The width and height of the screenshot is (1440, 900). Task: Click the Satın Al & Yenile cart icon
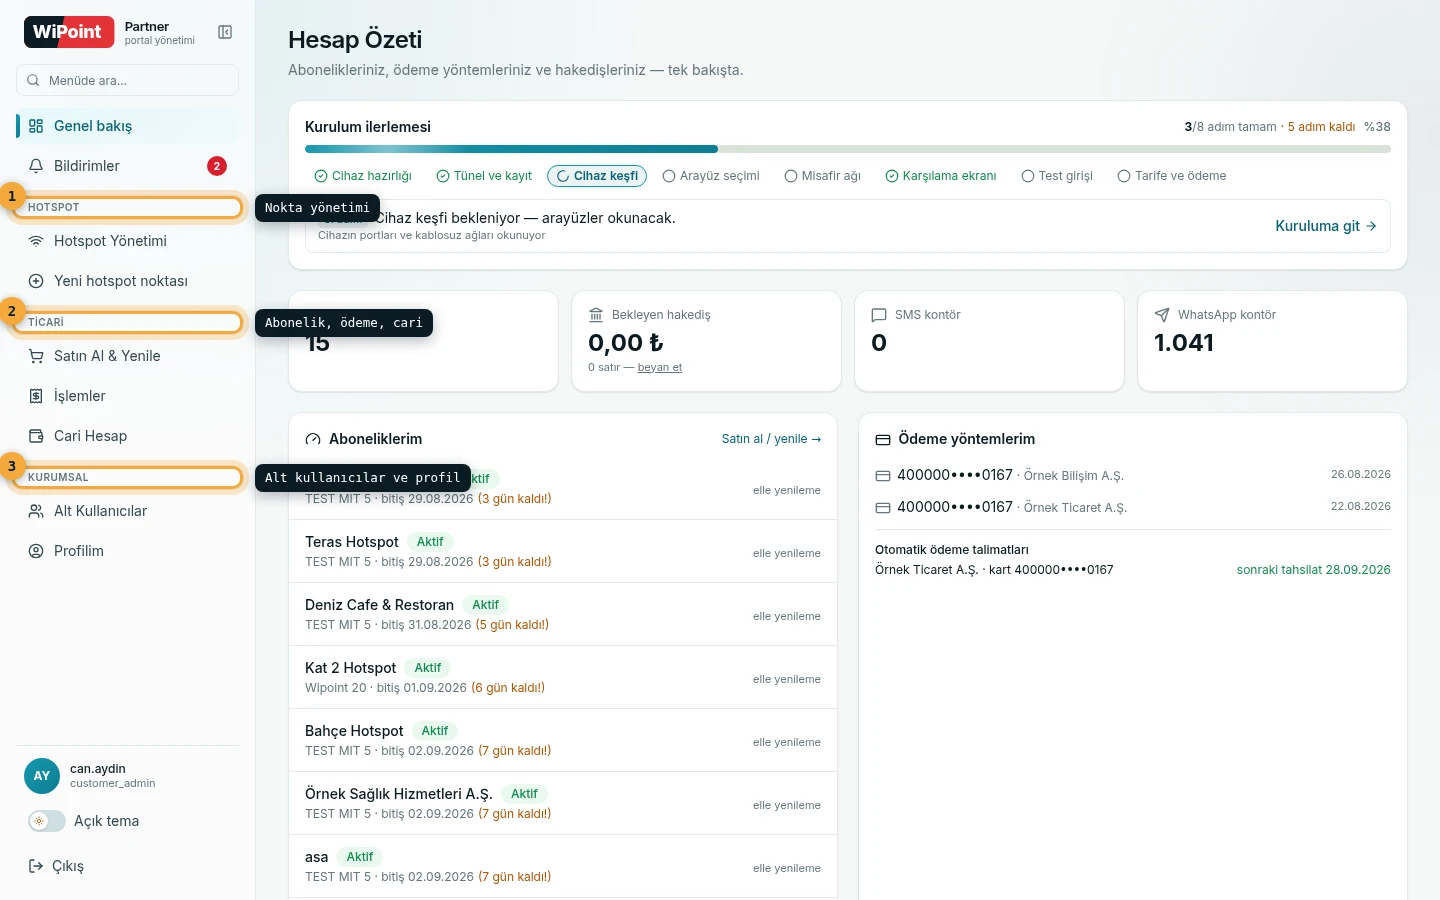[x=36, y=356]
